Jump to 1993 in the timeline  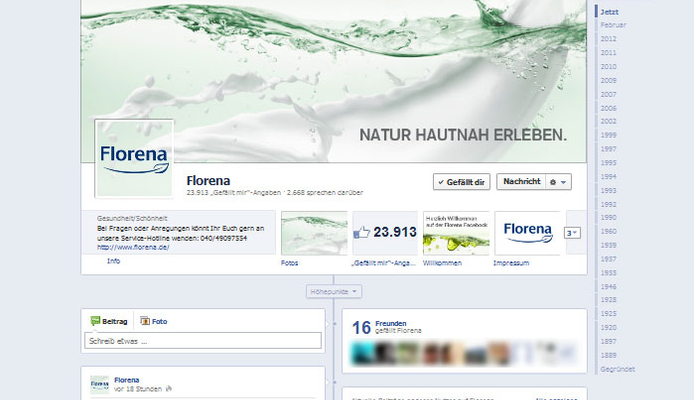608,191
